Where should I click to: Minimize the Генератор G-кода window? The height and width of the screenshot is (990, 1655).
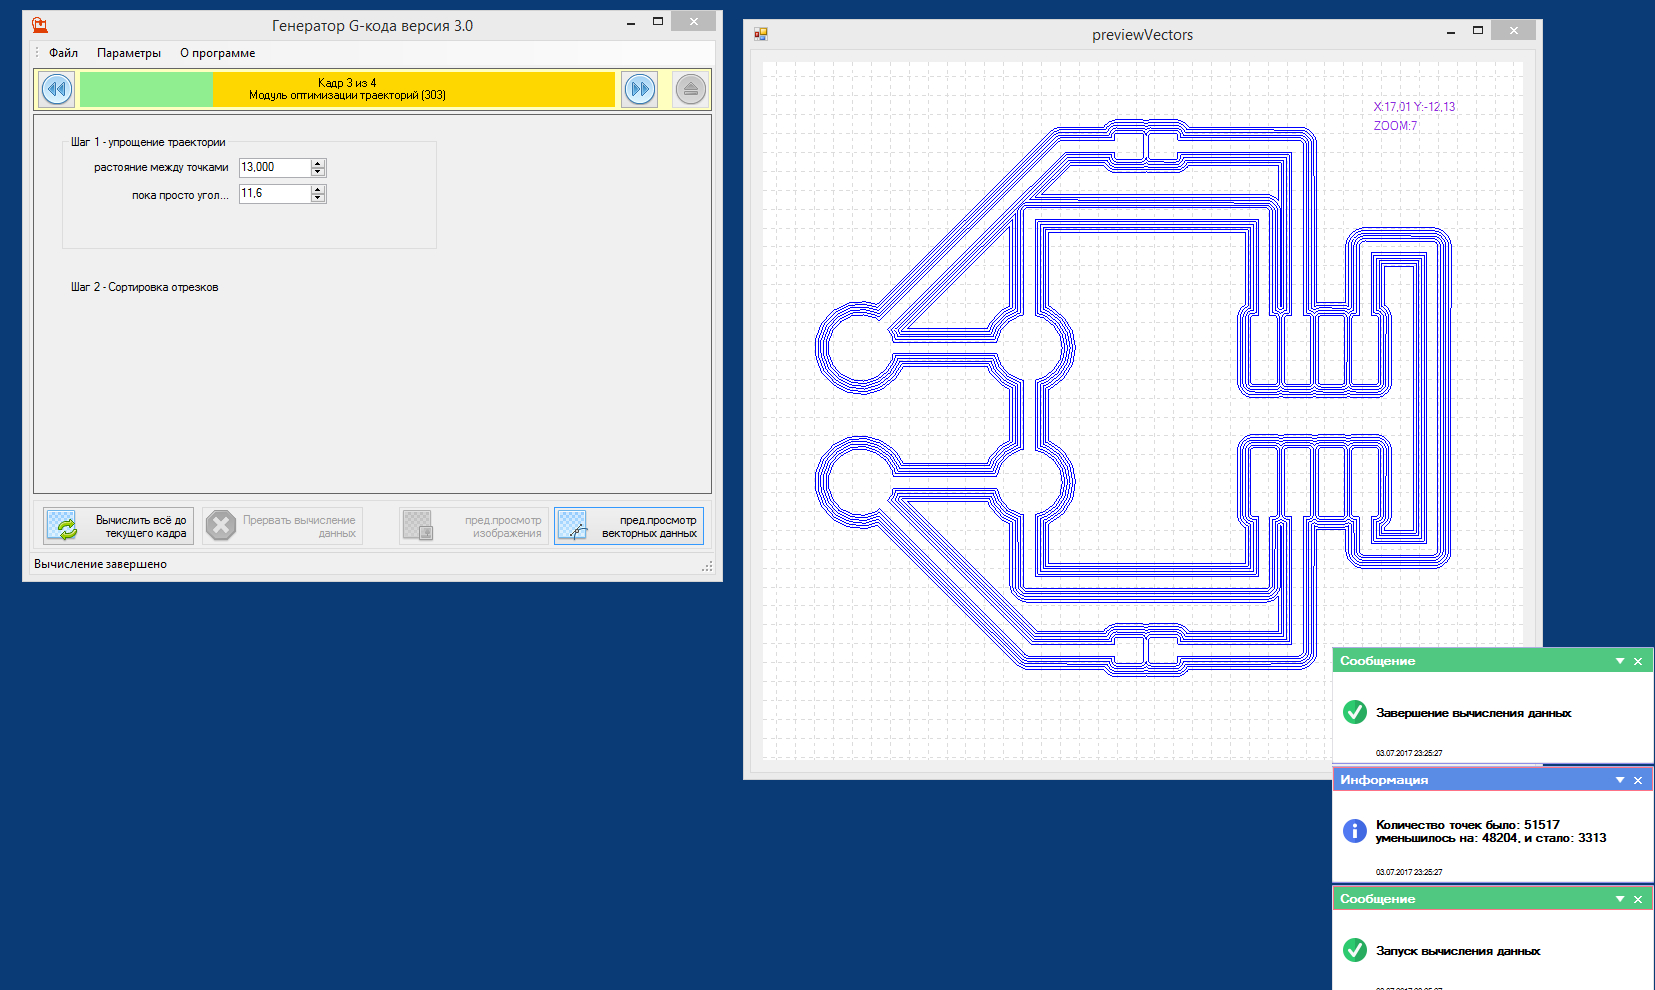(x=631, y=22)
